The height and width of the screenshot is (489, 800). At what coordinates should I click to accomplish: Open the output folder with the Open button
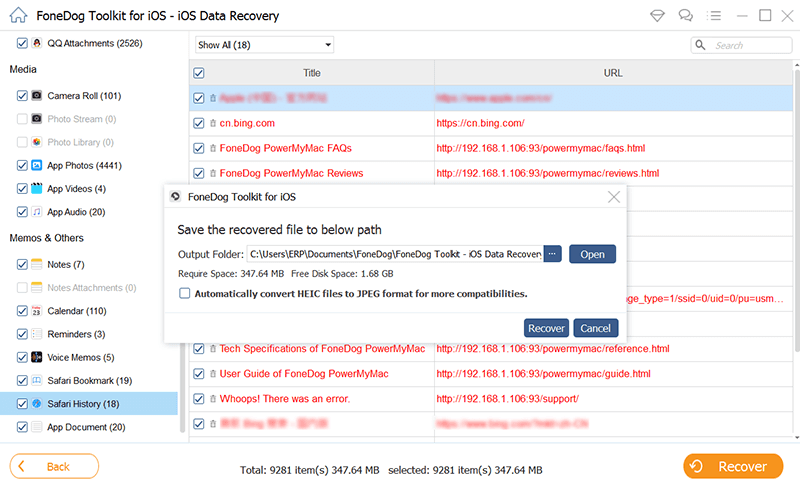pyautogui.click(x=592, y=254)
